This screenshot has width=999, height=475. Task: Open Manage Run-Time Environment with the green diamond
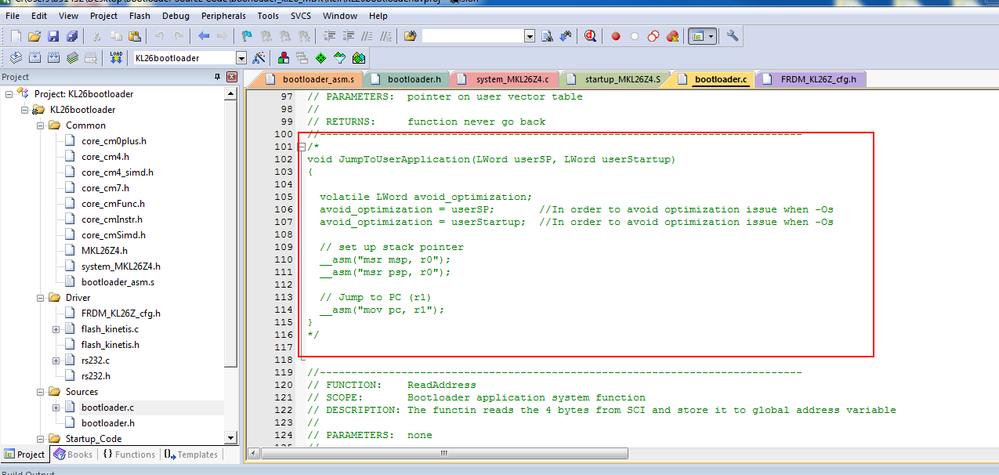coord(321,58)
